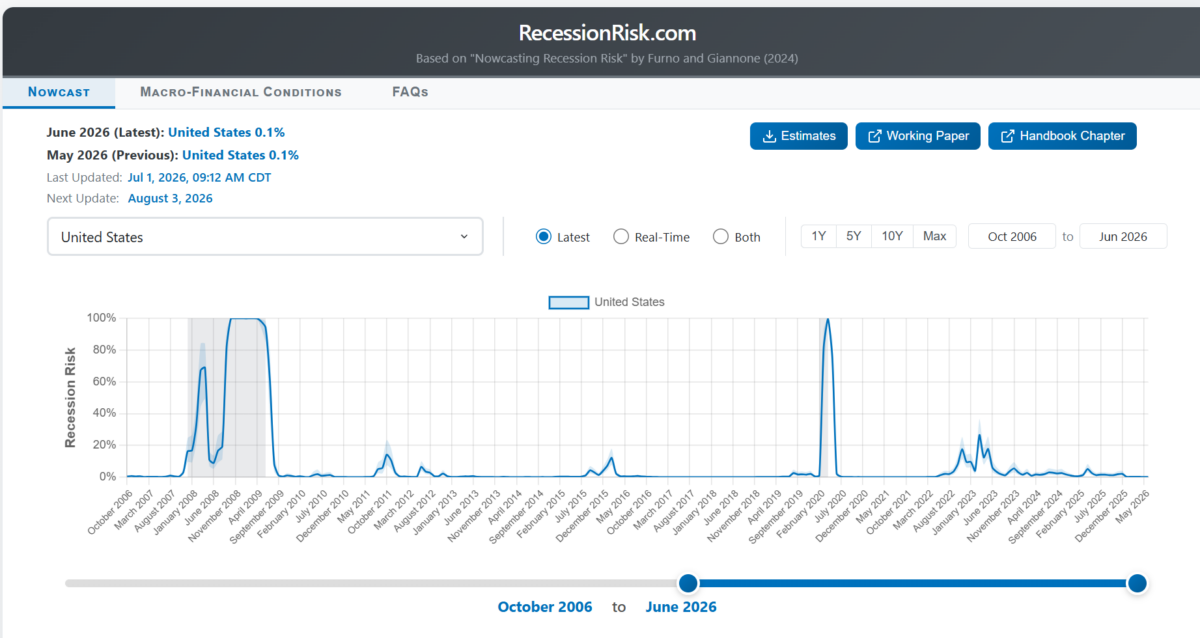The image size is (1200, 638).
Task: Click the United States legend text
Action: click(629, 302)
